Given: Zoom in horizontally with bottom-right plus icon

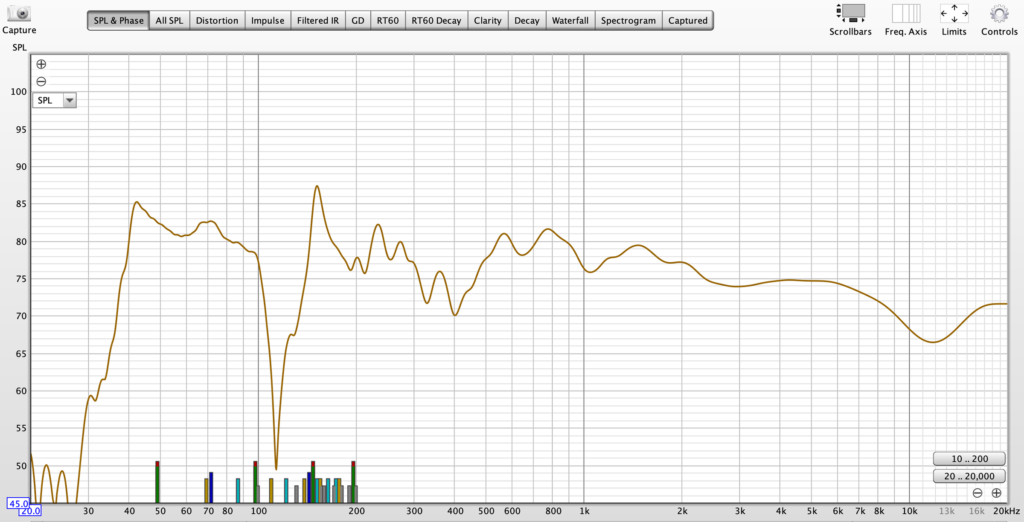Looking at the screenshot, I should 996,493.
